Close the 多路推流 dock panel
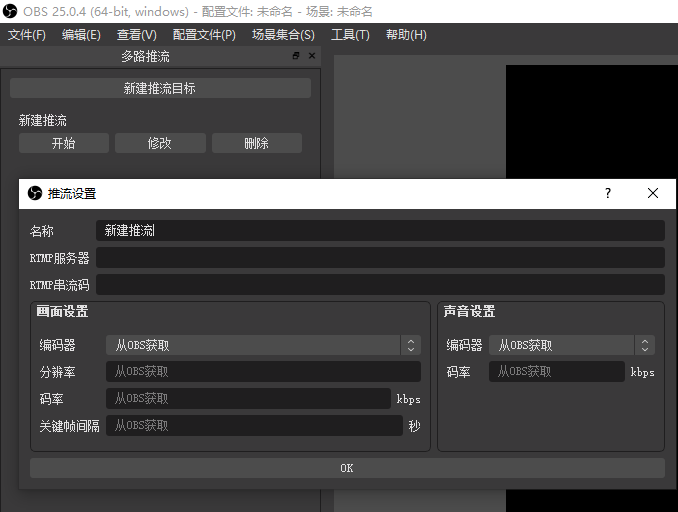This screenshot has height=512, width=678. [x=312, y=55]
